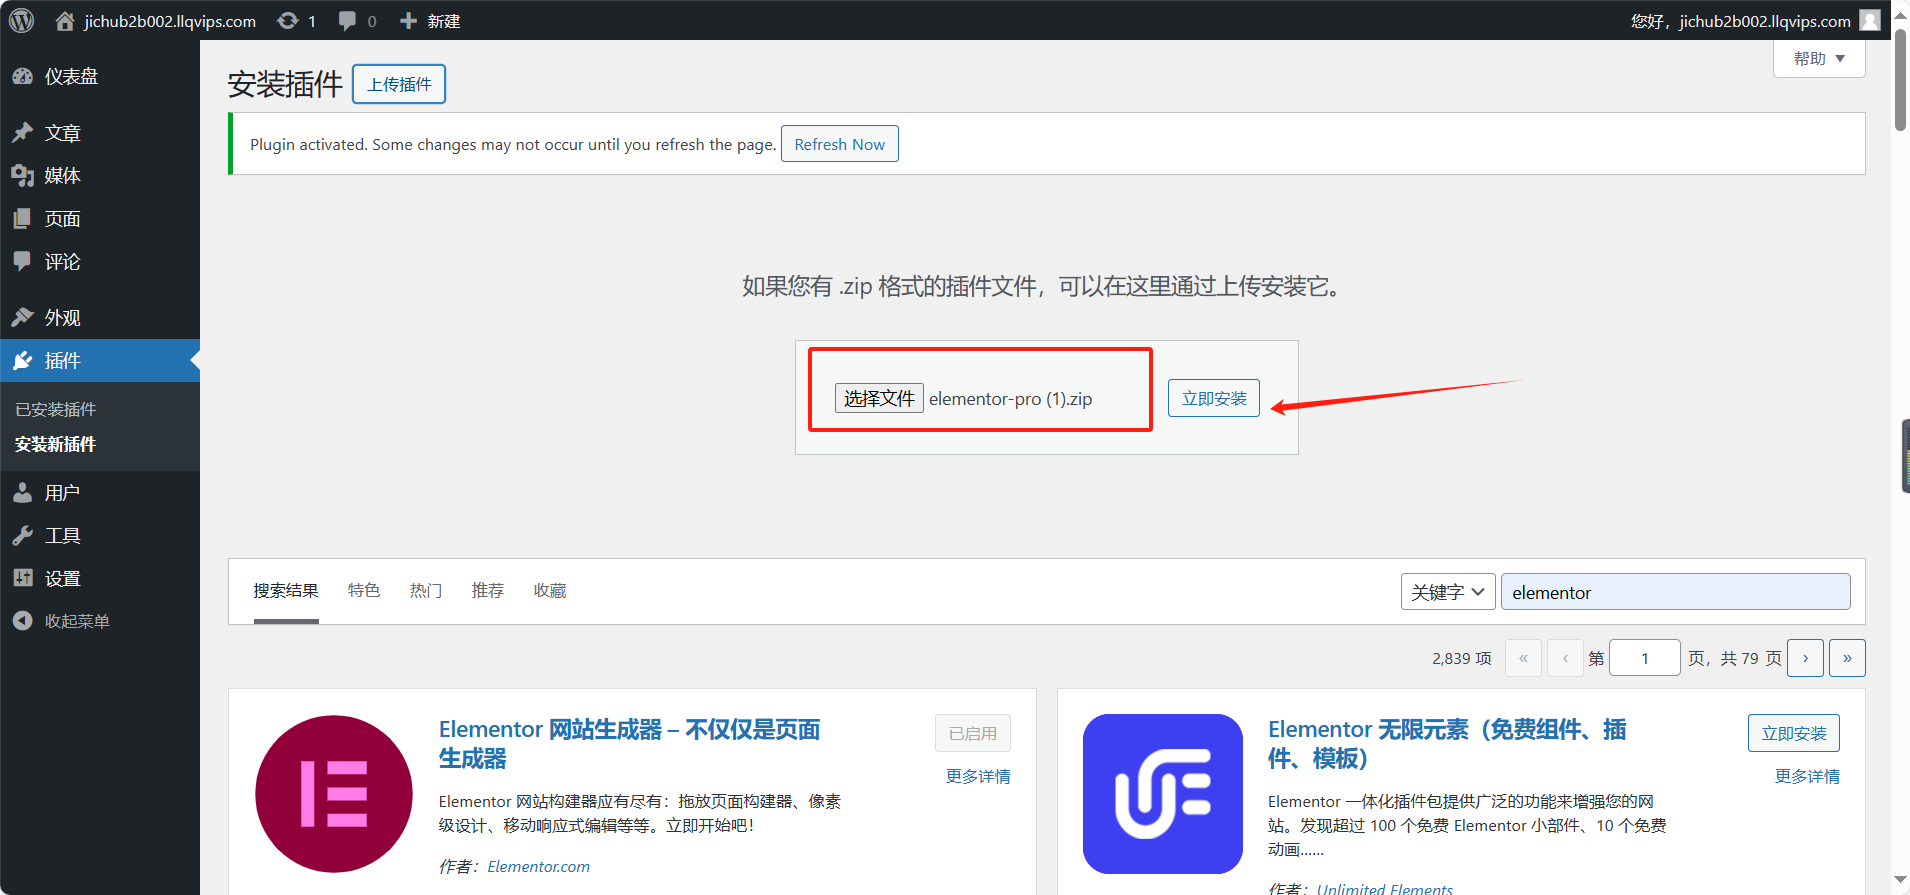Viewport: 1910px width, 895px height.
Task: Click the 外观 paintbrush icon
Action: pos(23,317)
